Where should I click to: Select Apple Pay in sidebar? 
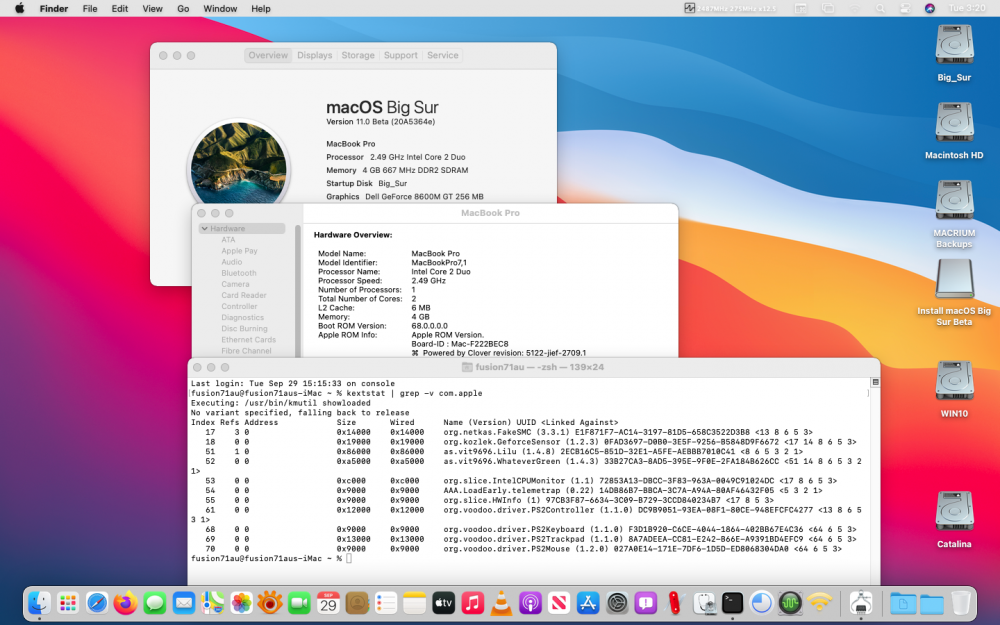pyautogui.click(x=239, y=251)
